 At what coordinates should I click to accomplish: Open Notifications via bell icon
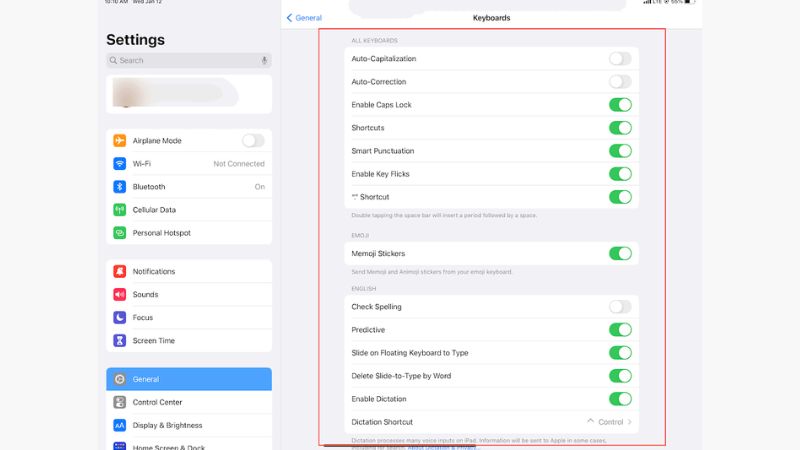120,272
